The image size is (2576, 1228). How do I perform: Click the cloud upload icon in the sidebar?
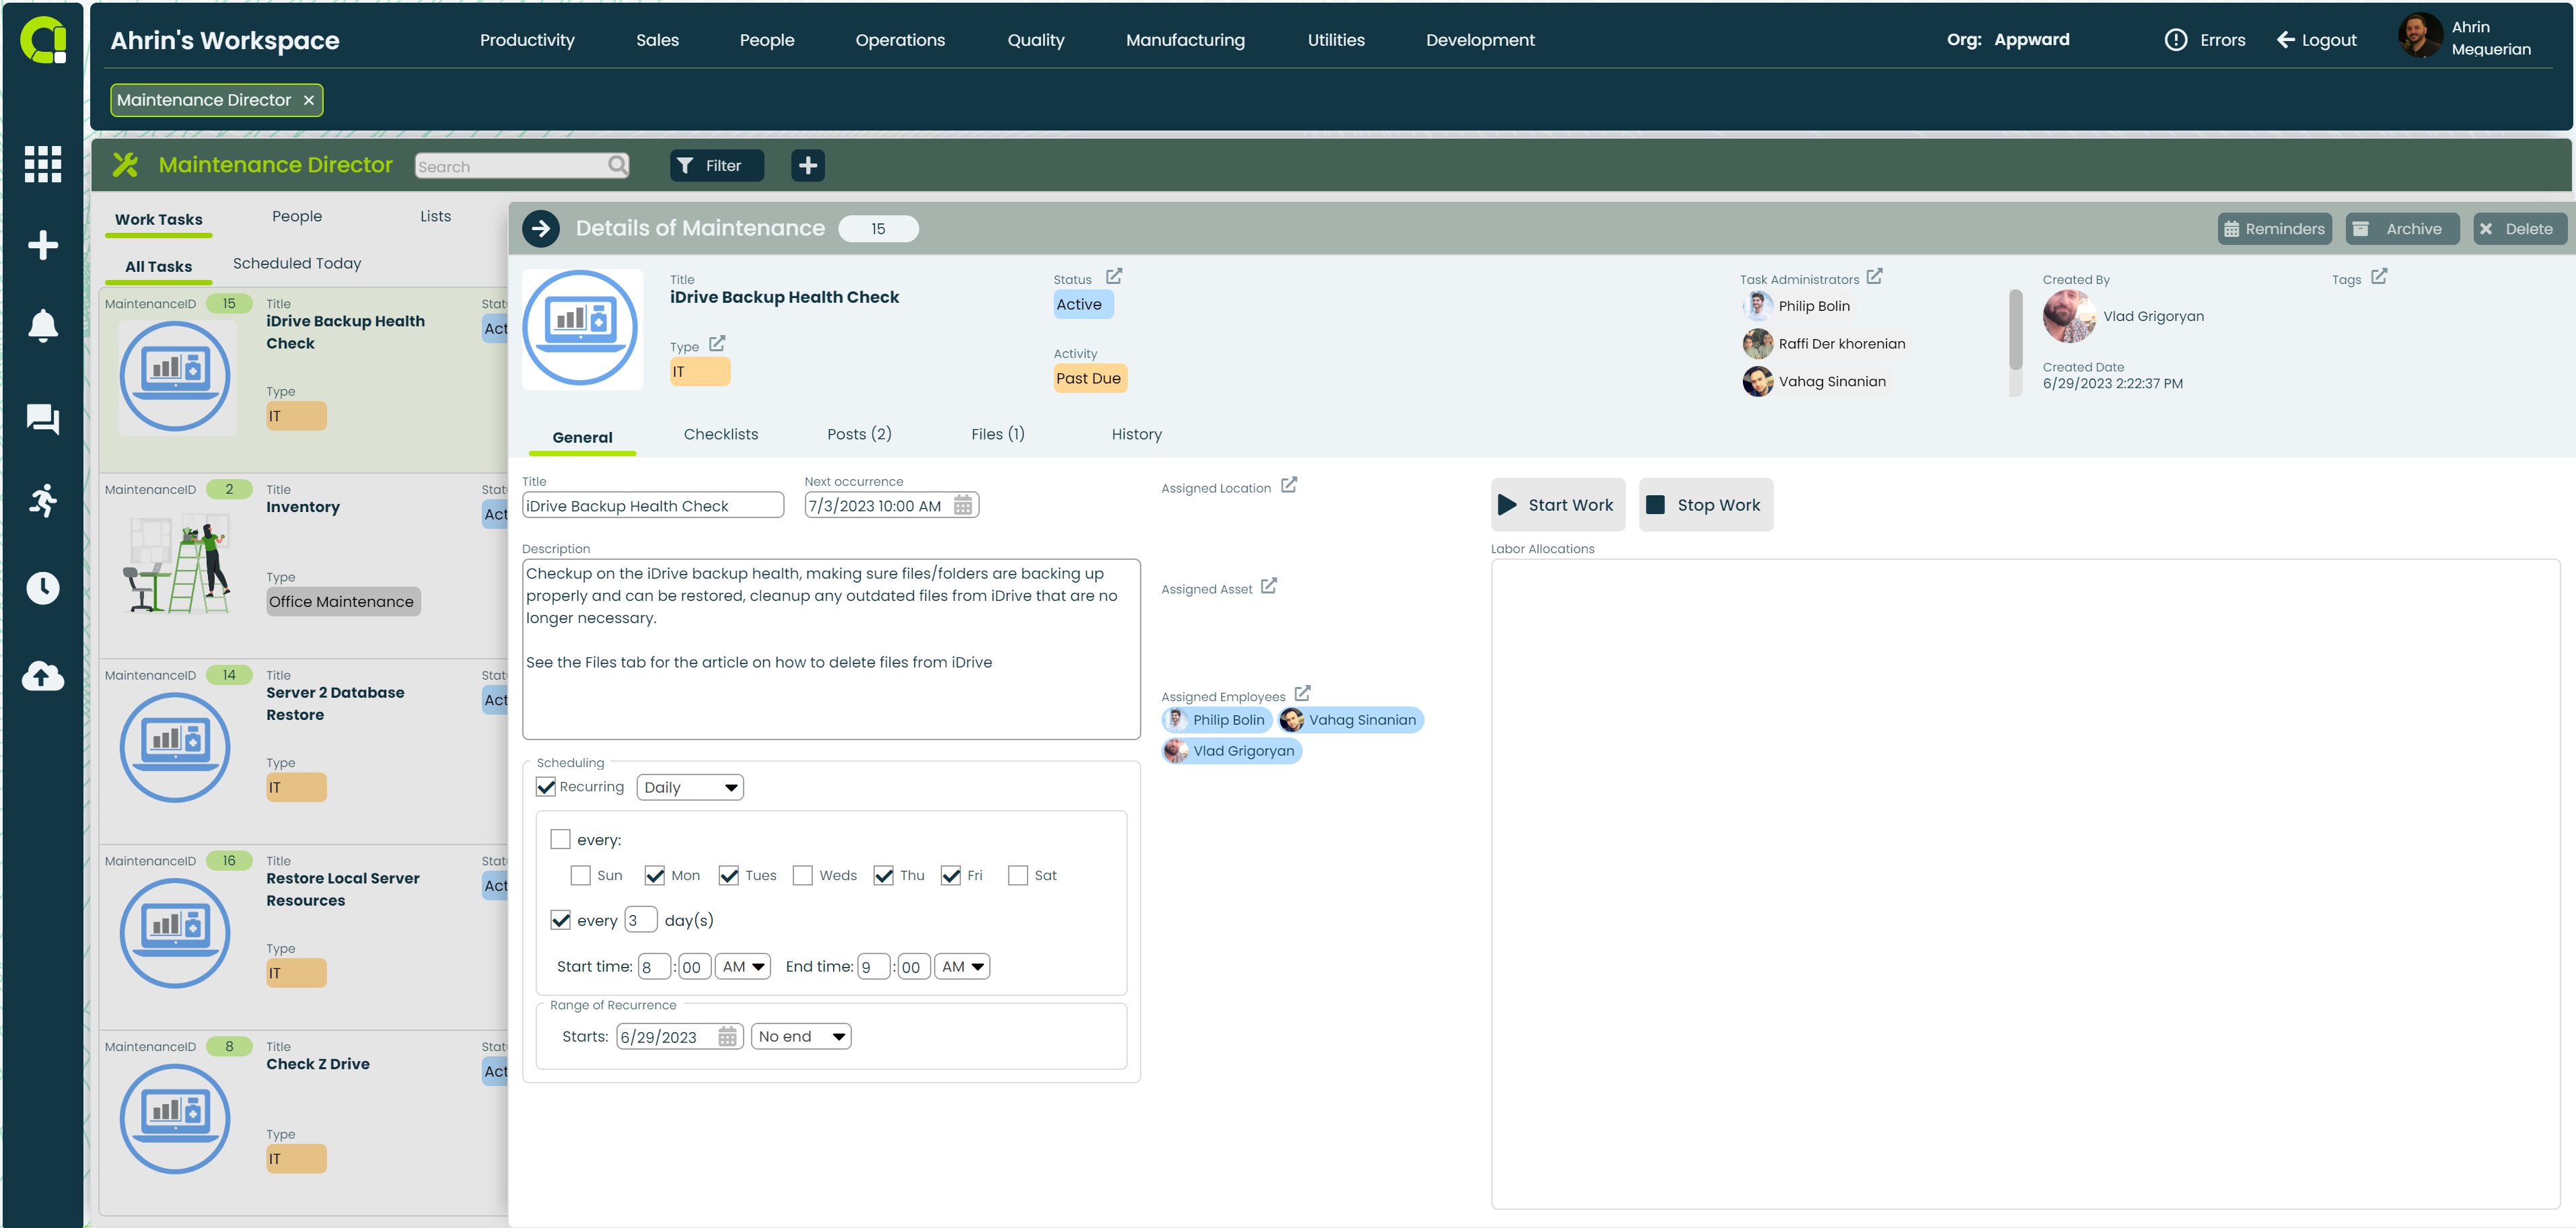click(42, 676)
